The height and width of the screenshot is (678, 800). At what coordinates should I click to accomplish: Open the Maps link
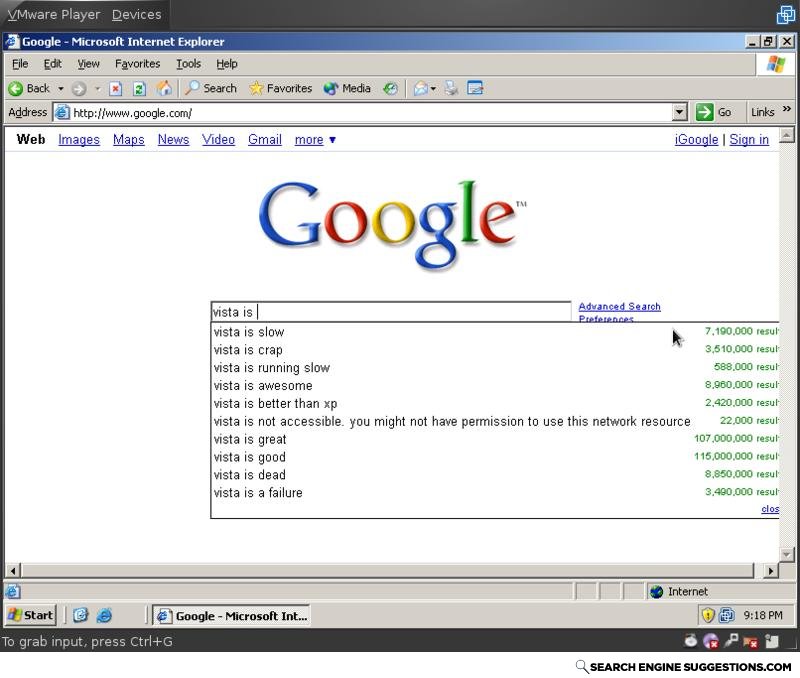pyautogui.click(x=129, y=139)
